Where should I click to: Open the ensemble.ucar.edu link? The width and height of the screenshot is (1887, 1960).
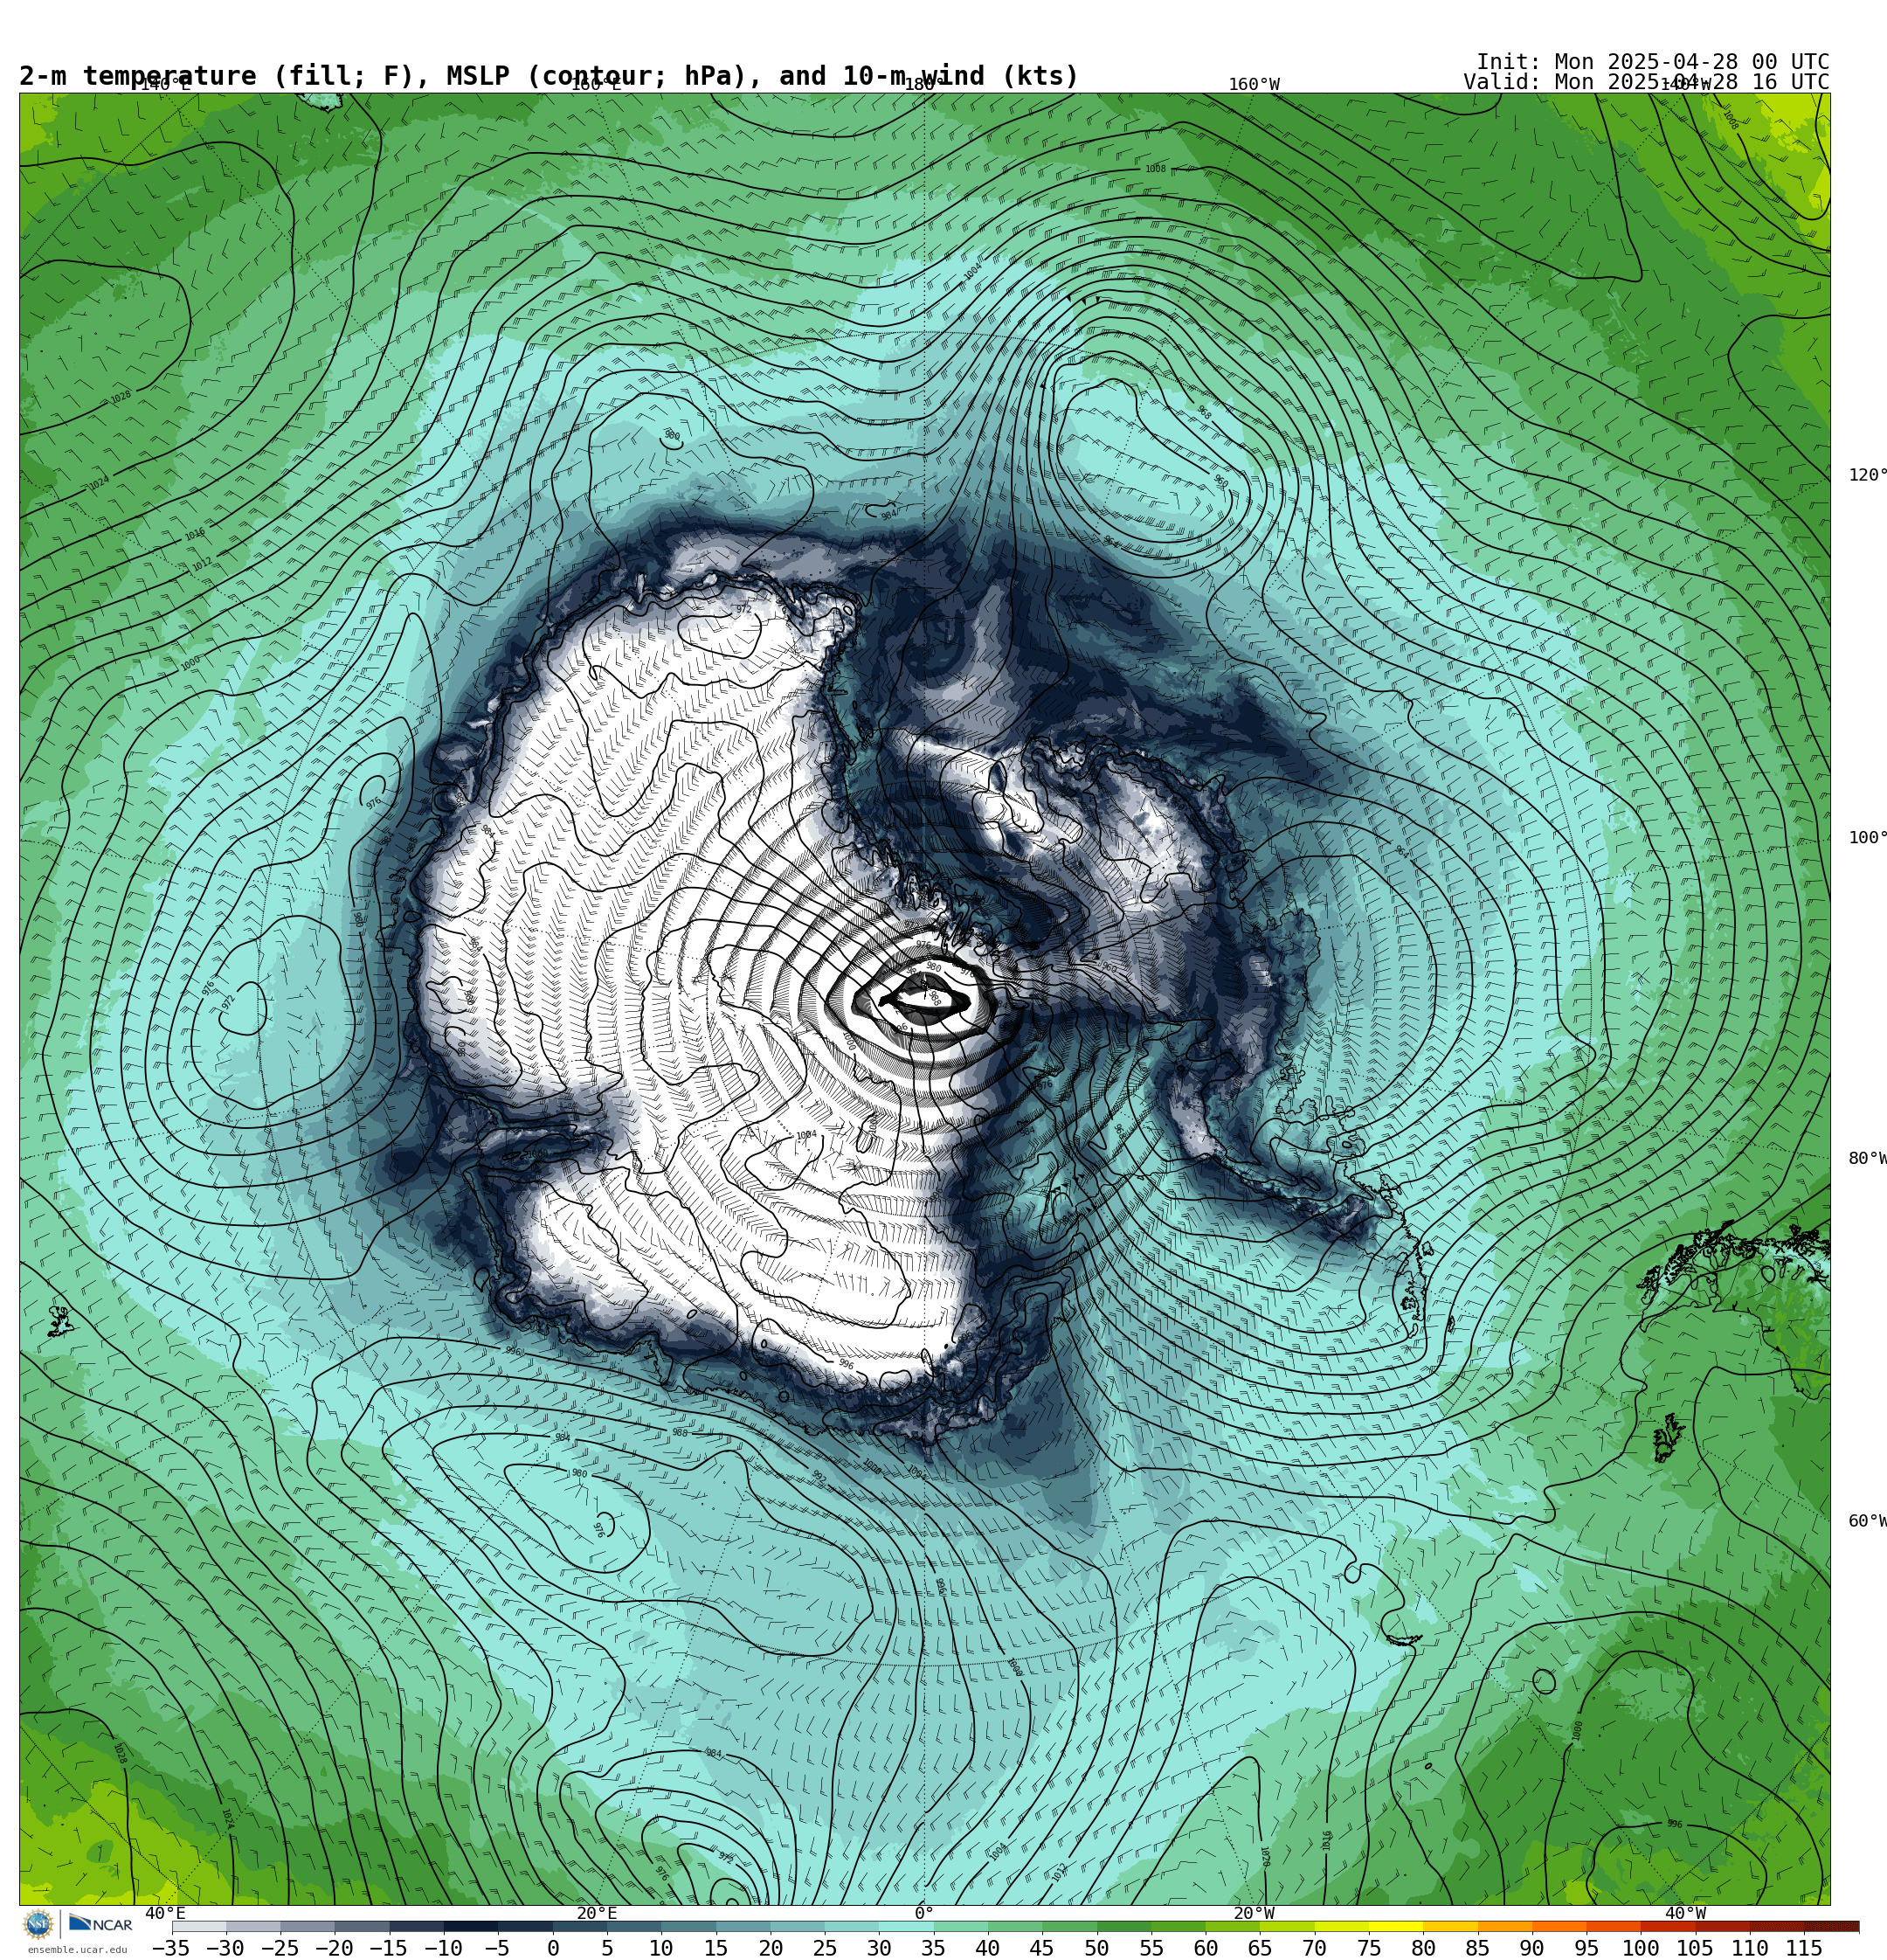[x=77, y=1950]
